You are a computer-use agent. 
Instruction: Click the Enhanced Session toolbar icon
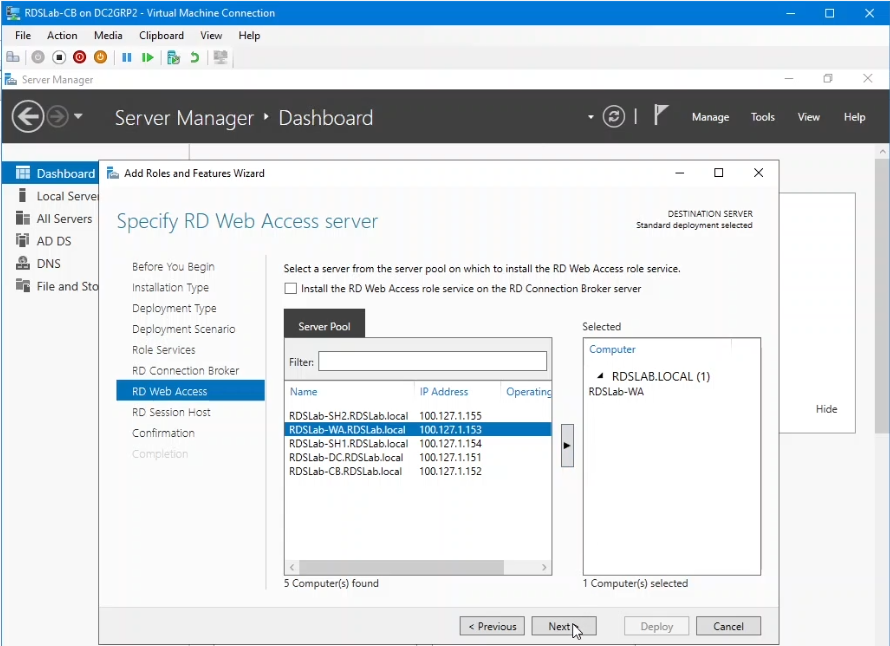pos(221,57)
